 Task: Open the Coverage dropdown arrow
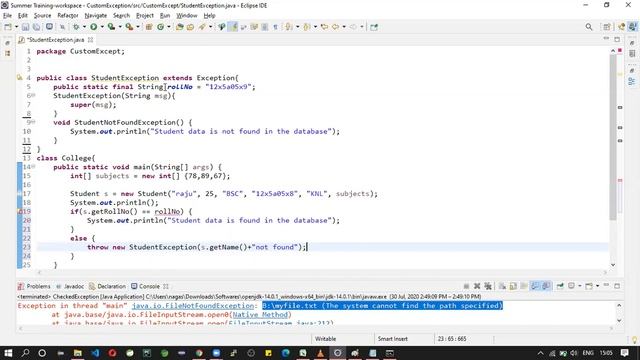point(120,27)
